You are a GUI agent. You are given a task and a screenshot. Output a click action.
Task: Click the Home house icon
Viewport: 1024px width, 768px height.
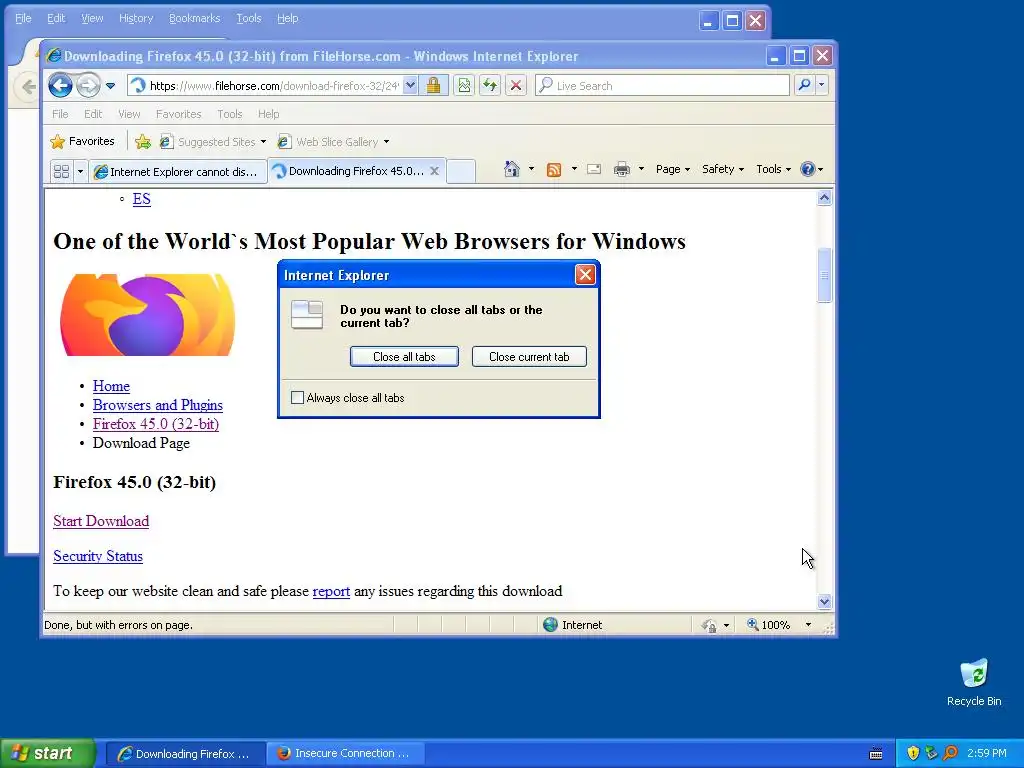tap(511, 169)
